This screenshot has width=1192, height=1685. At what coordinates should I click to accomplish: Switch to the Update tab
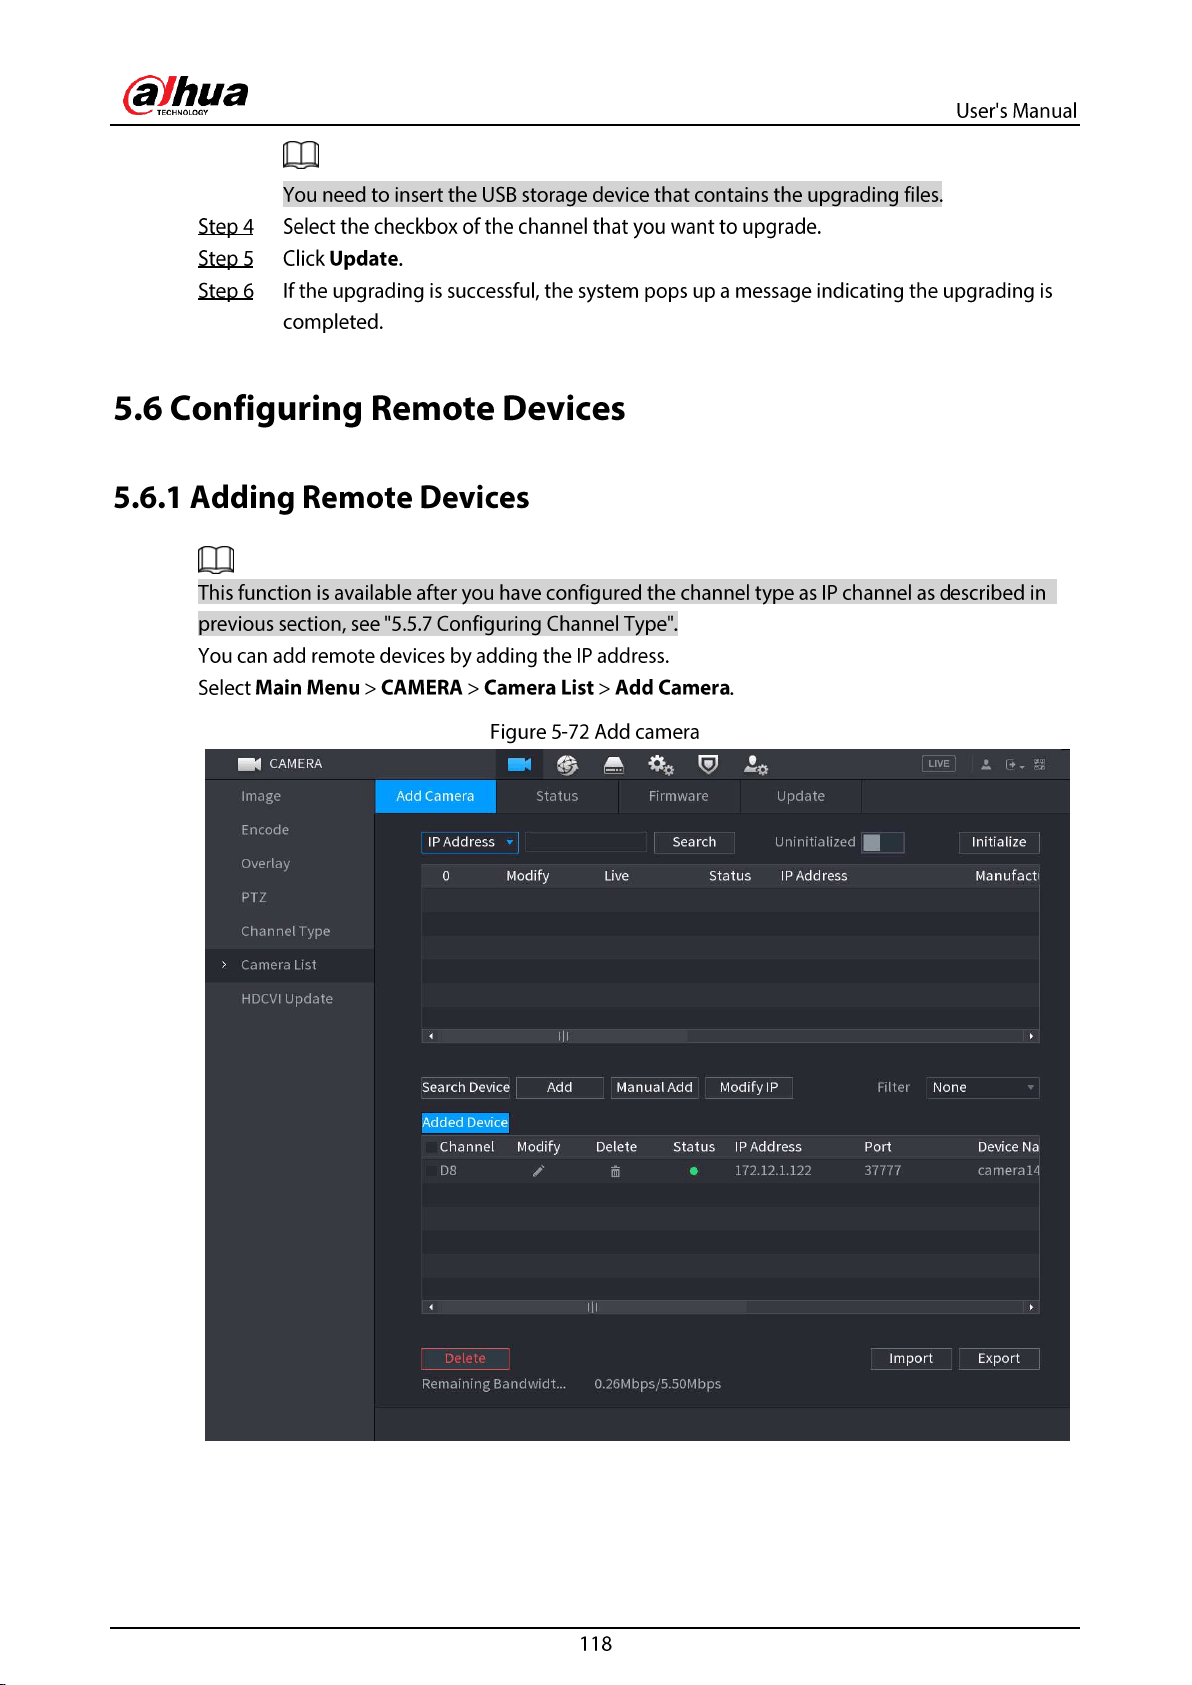[801, 796]
